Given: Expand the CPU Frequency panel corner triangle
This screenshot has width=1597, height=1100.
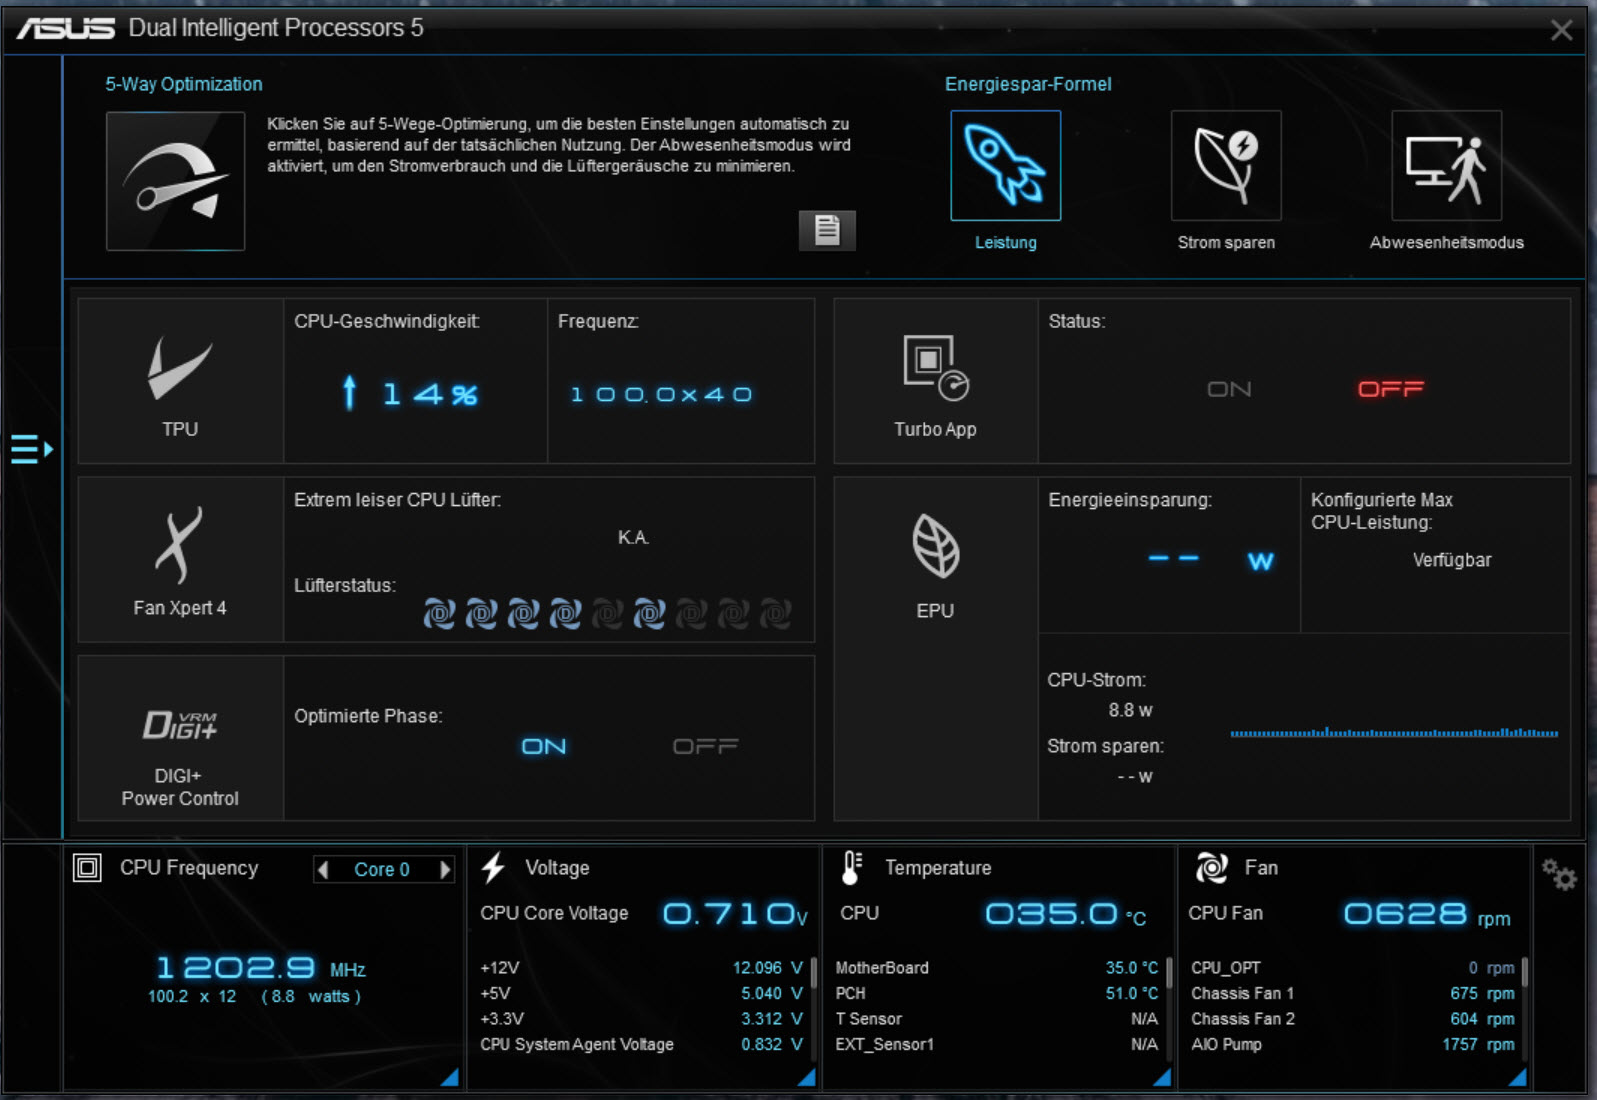Looking at the screenshot, I should [450, 1077].
